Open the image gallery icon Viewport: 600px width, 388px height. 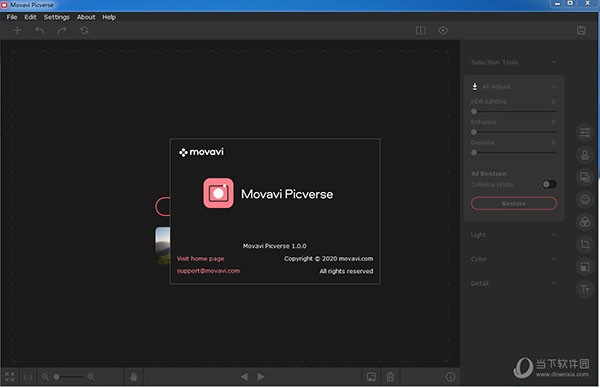click(x=371, y=377)
